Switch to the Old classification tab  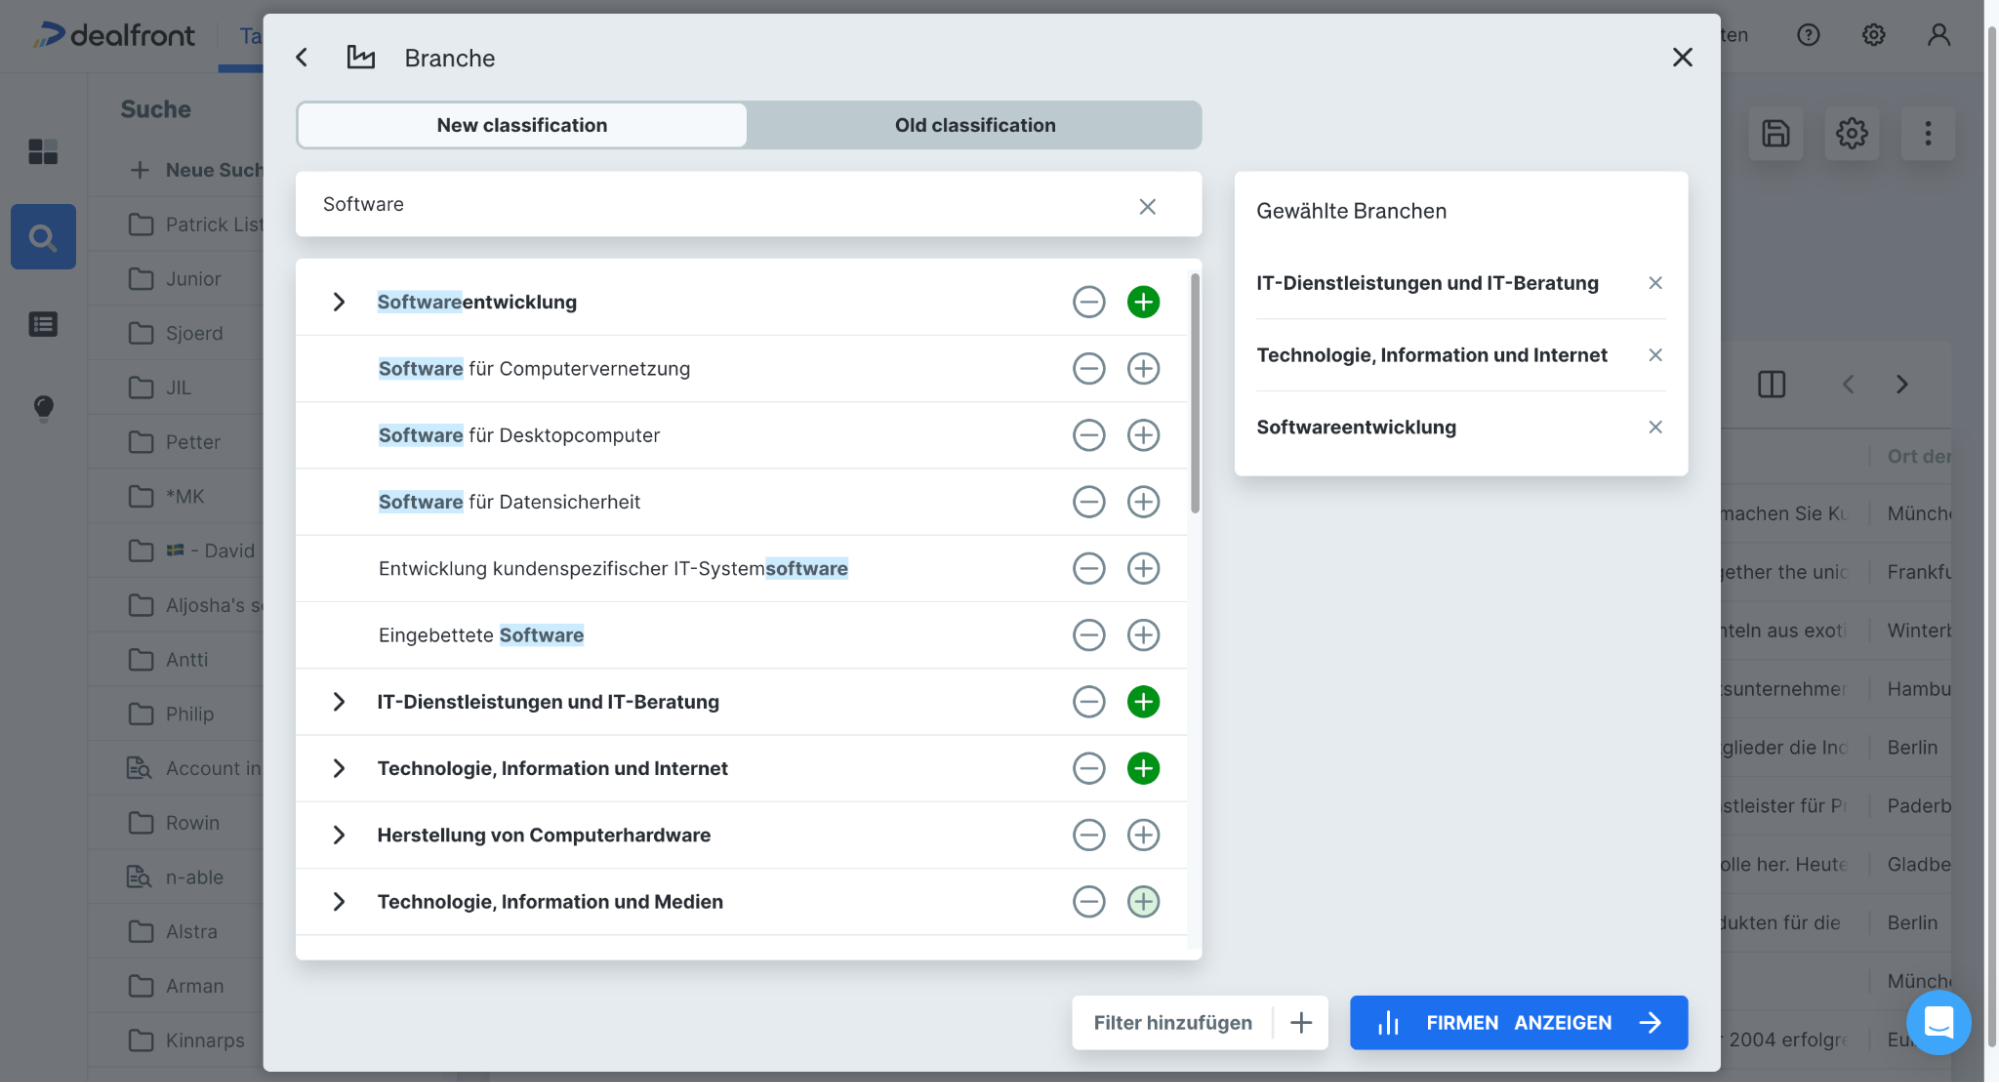pos(974,125)
